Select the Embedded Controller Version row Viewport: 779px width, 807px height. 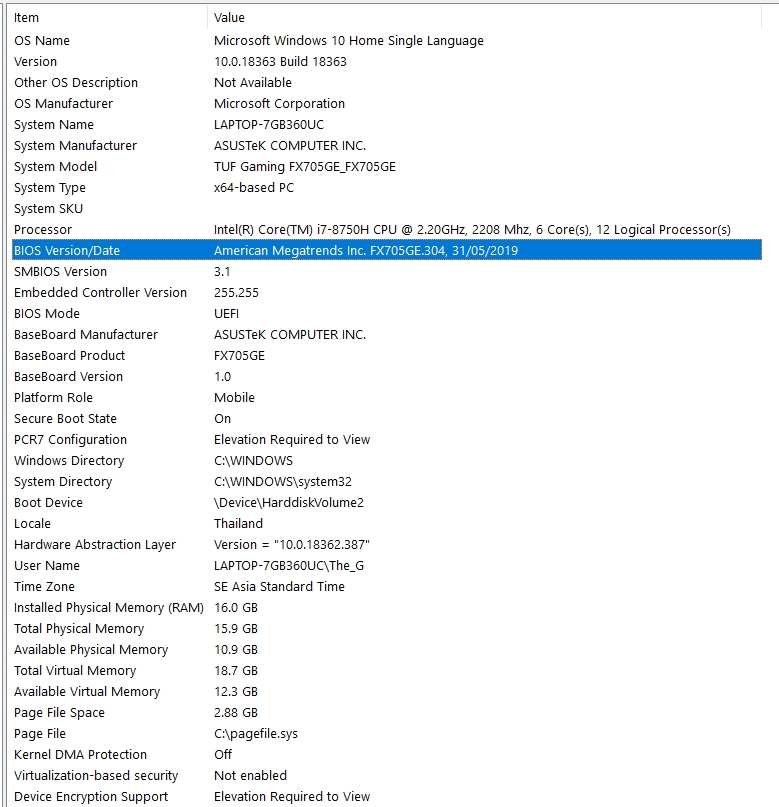[x=386, y=293]
